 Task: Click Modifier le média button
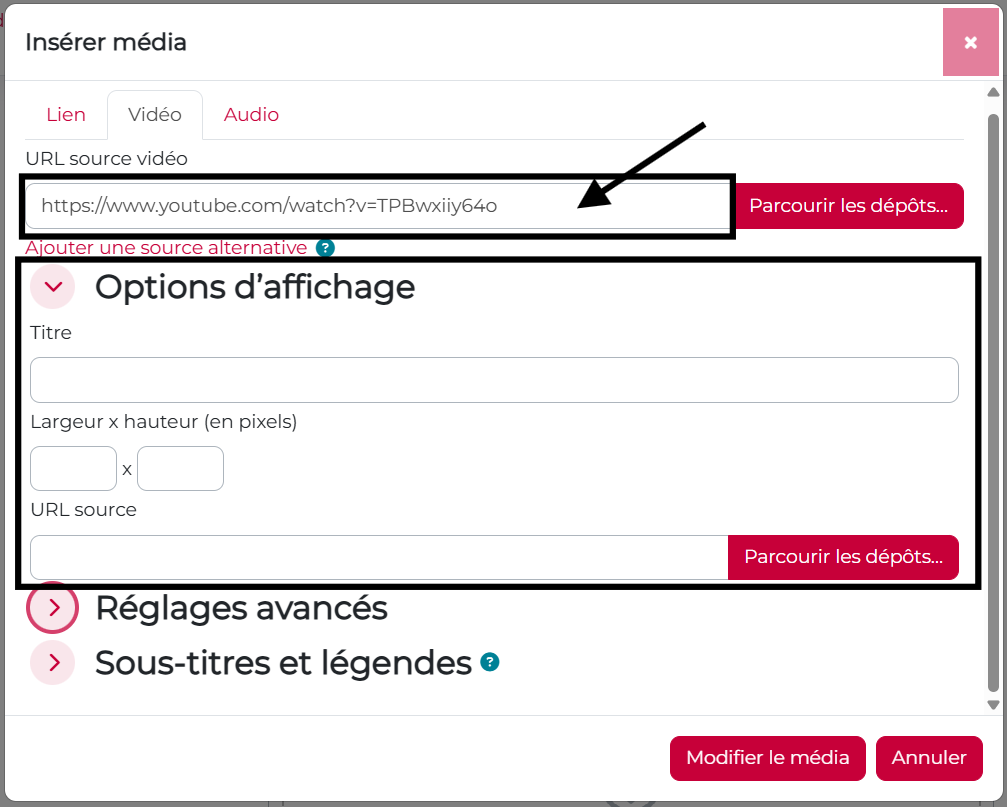(767, 758)
